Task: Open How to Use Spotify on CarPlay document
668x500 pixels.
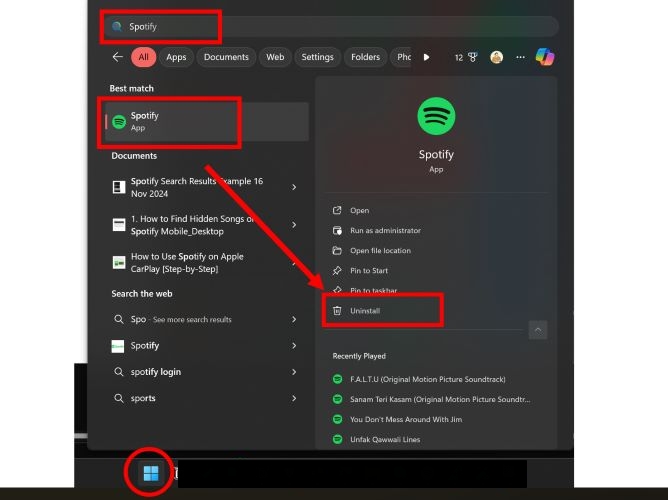Action: (x=187, y=263)
